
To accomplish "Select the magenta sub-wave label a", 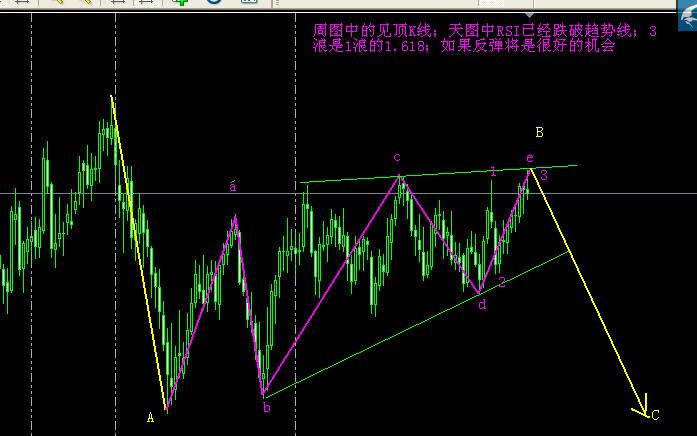I will point(232,186).
